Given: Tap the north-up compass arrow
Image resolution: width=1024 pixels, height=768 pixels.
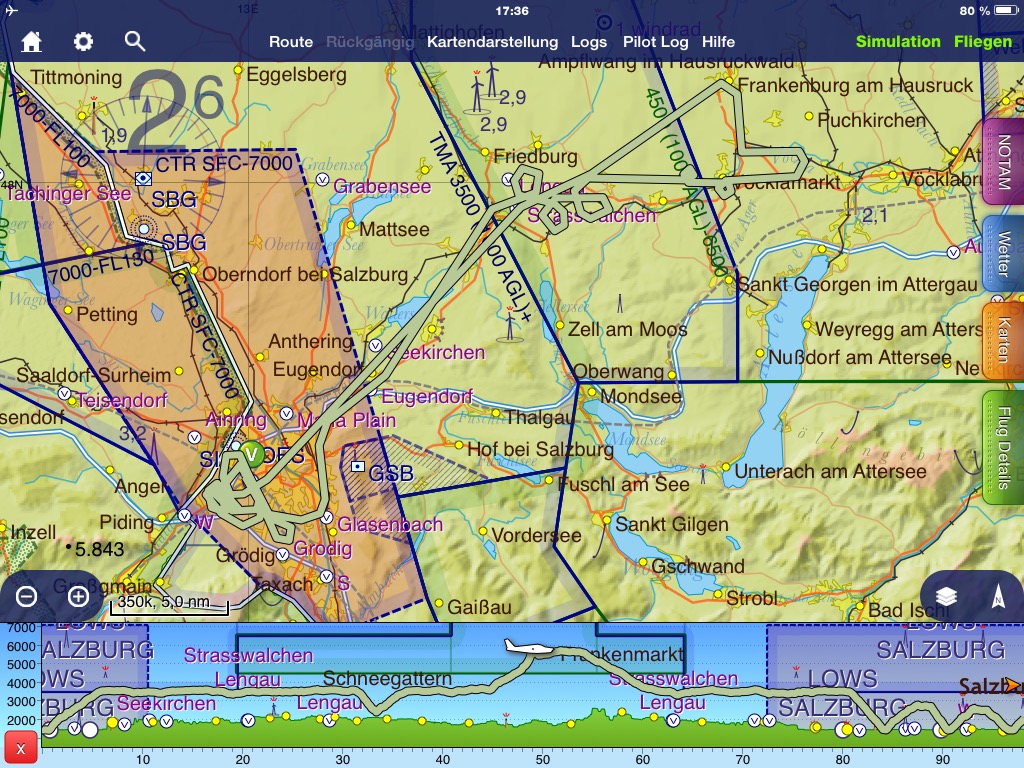Looking at the screenshot, I should pos(997,597).
